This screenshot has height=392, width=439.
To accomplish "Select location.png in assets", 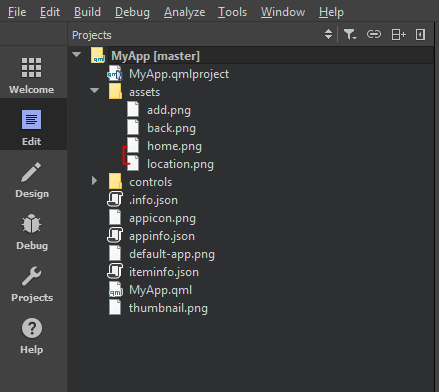I will coord(180,164).
